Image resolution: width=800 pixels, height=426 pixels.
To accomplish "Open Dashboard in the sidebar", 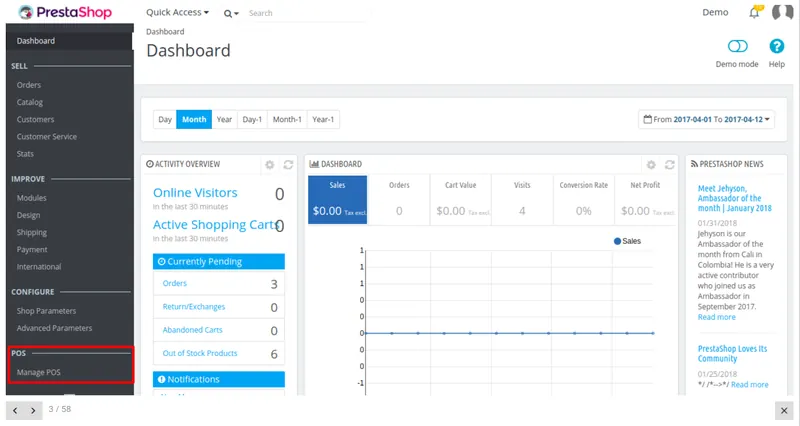I will click(69, 41).
